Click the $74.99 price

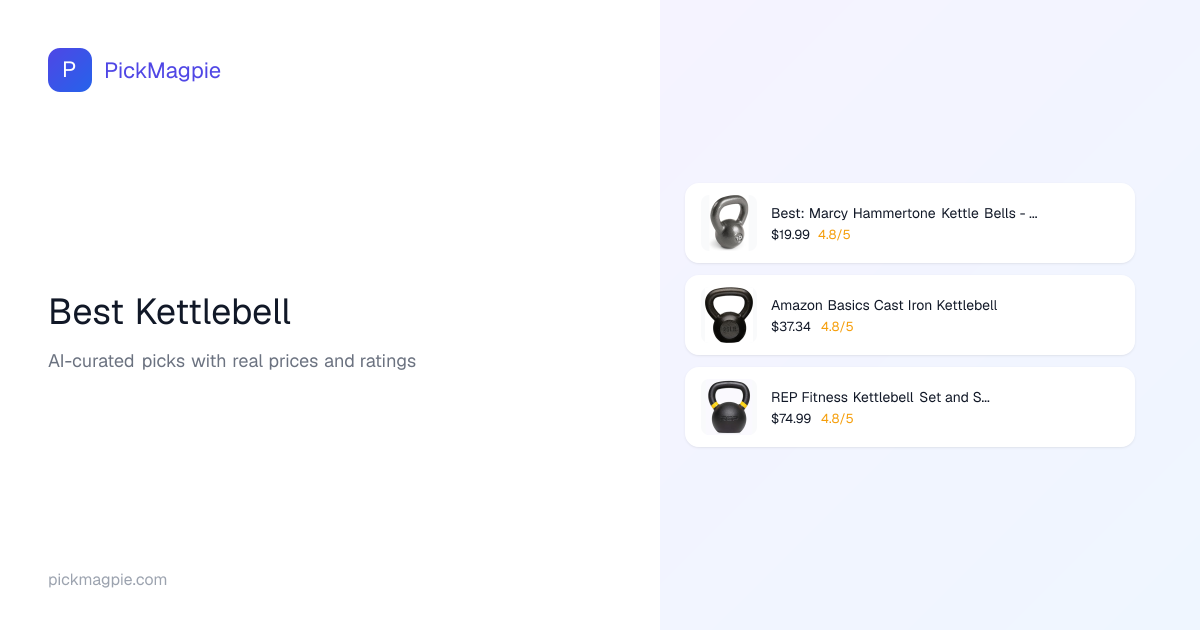tap(791, 419)
